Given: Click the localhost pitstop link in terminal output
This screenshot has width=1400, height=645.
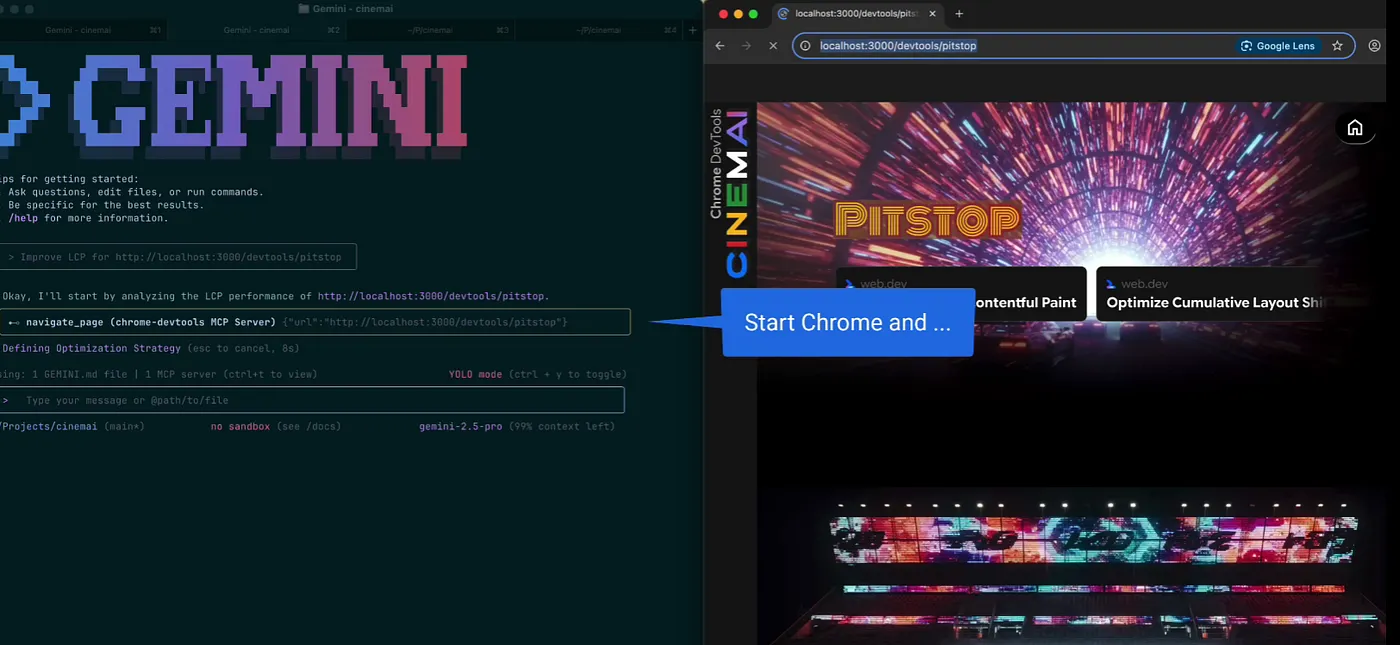Looking at the screenshot, I should [x=432, y=296].
